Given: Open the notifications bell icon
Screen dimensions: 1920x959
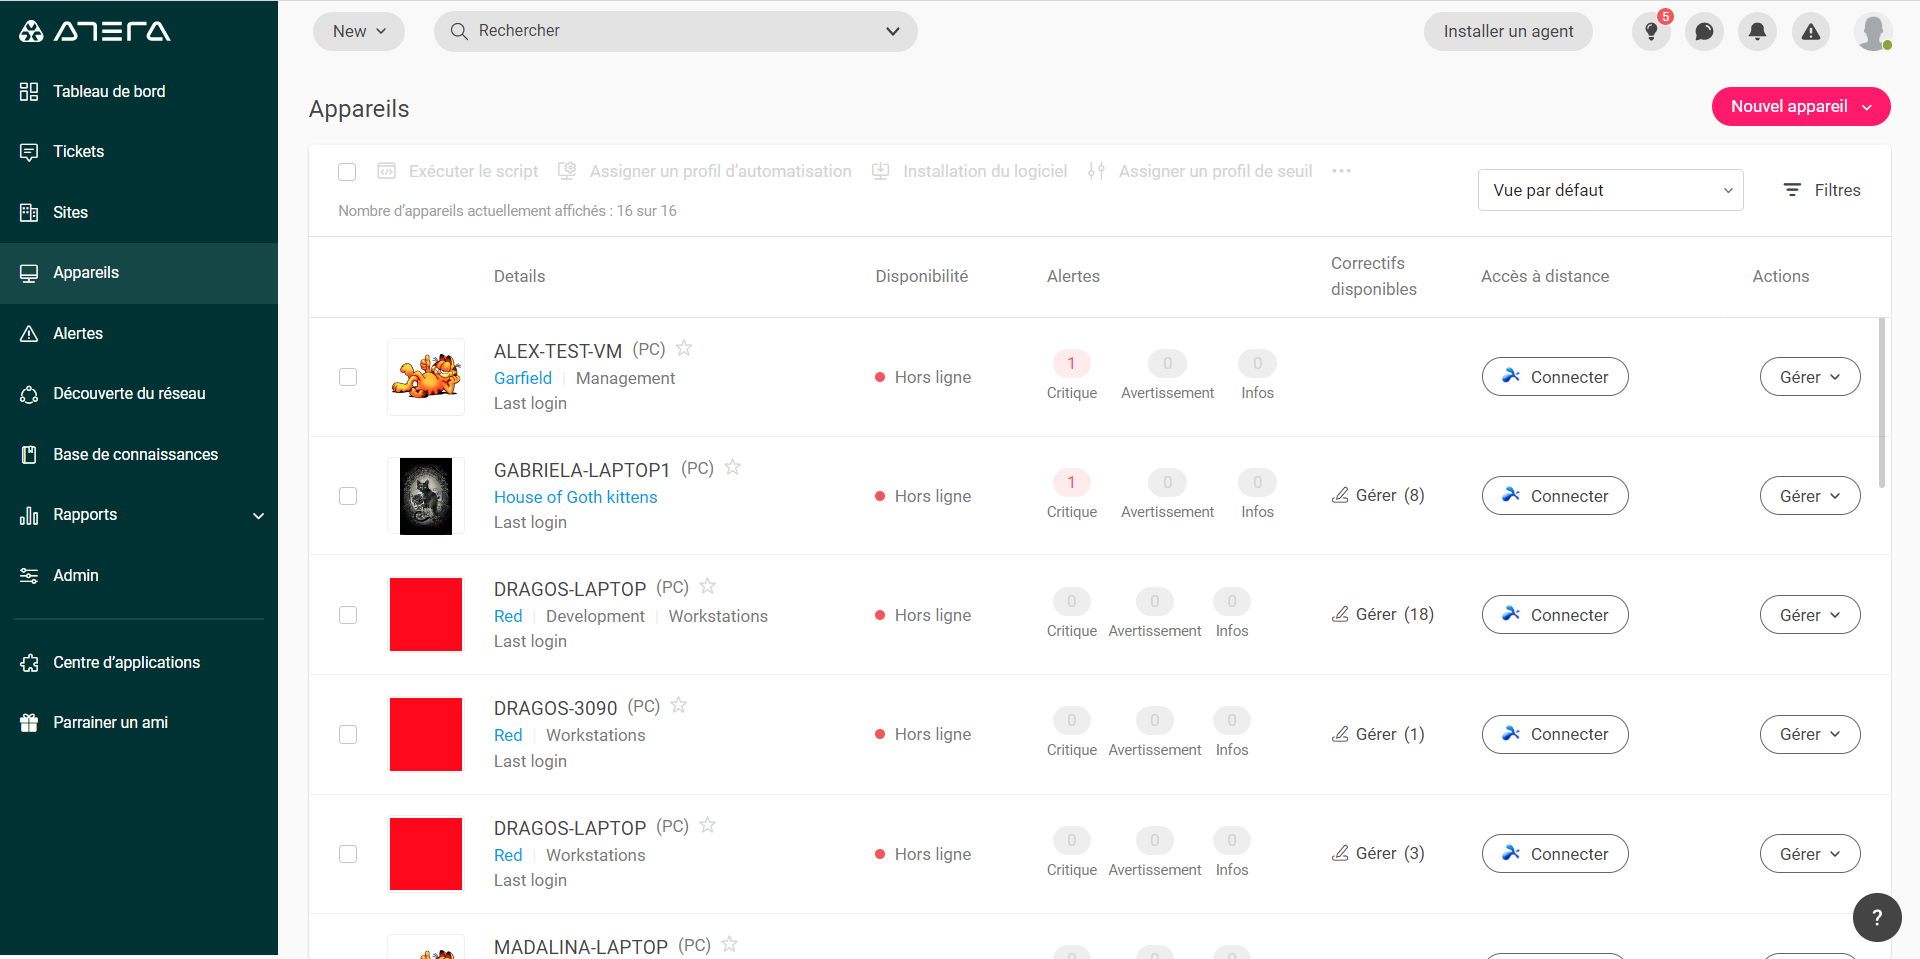Looking at the screenshot, I should click(x=1757, y=32).
